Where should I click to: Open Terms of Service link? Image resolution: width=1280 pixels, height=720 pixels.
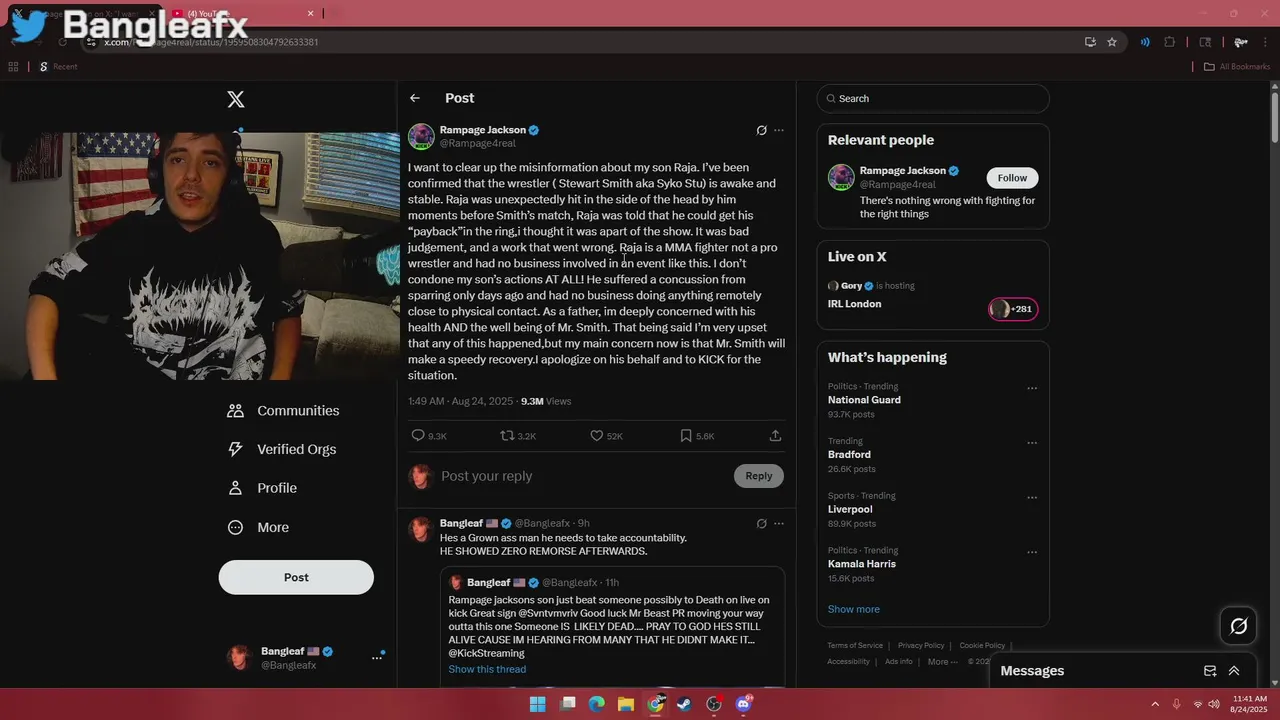tap(855, 646)
